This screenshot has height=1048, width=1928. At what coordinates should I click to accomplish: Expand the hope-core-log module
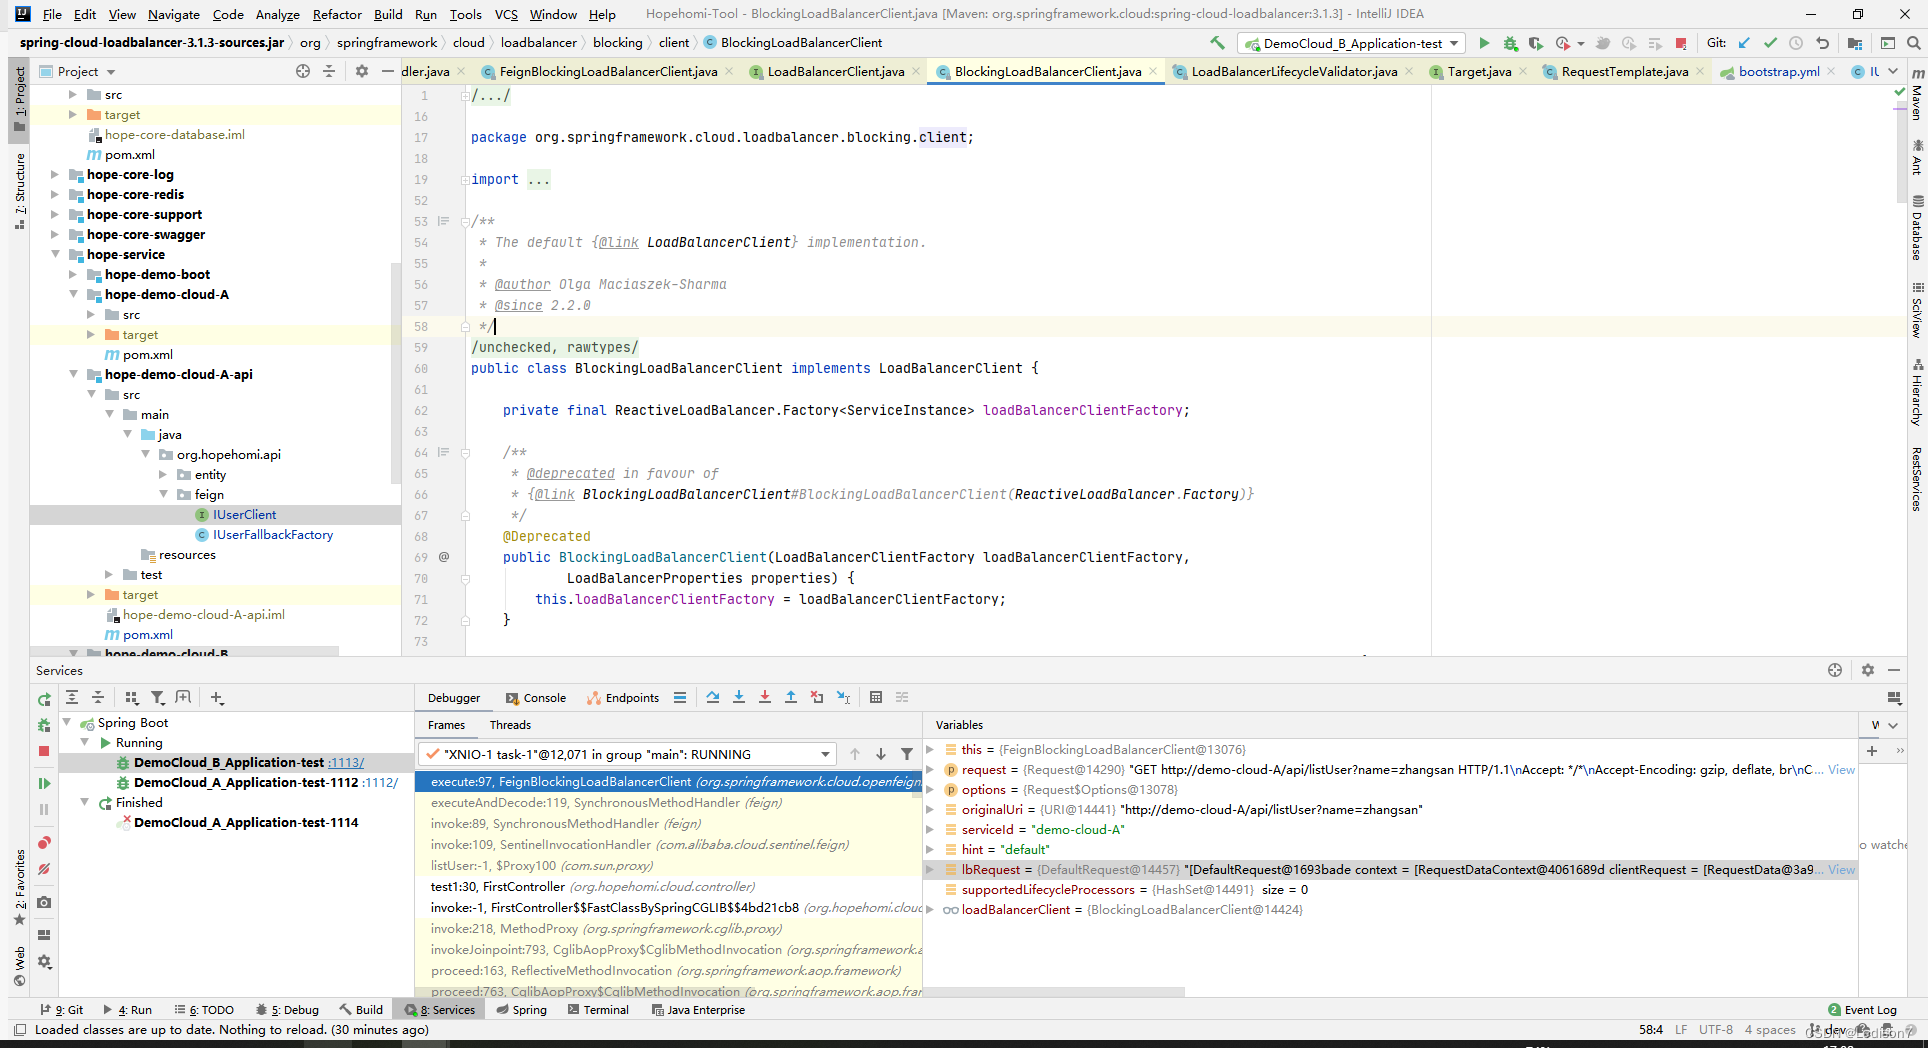tap(55, 174)
